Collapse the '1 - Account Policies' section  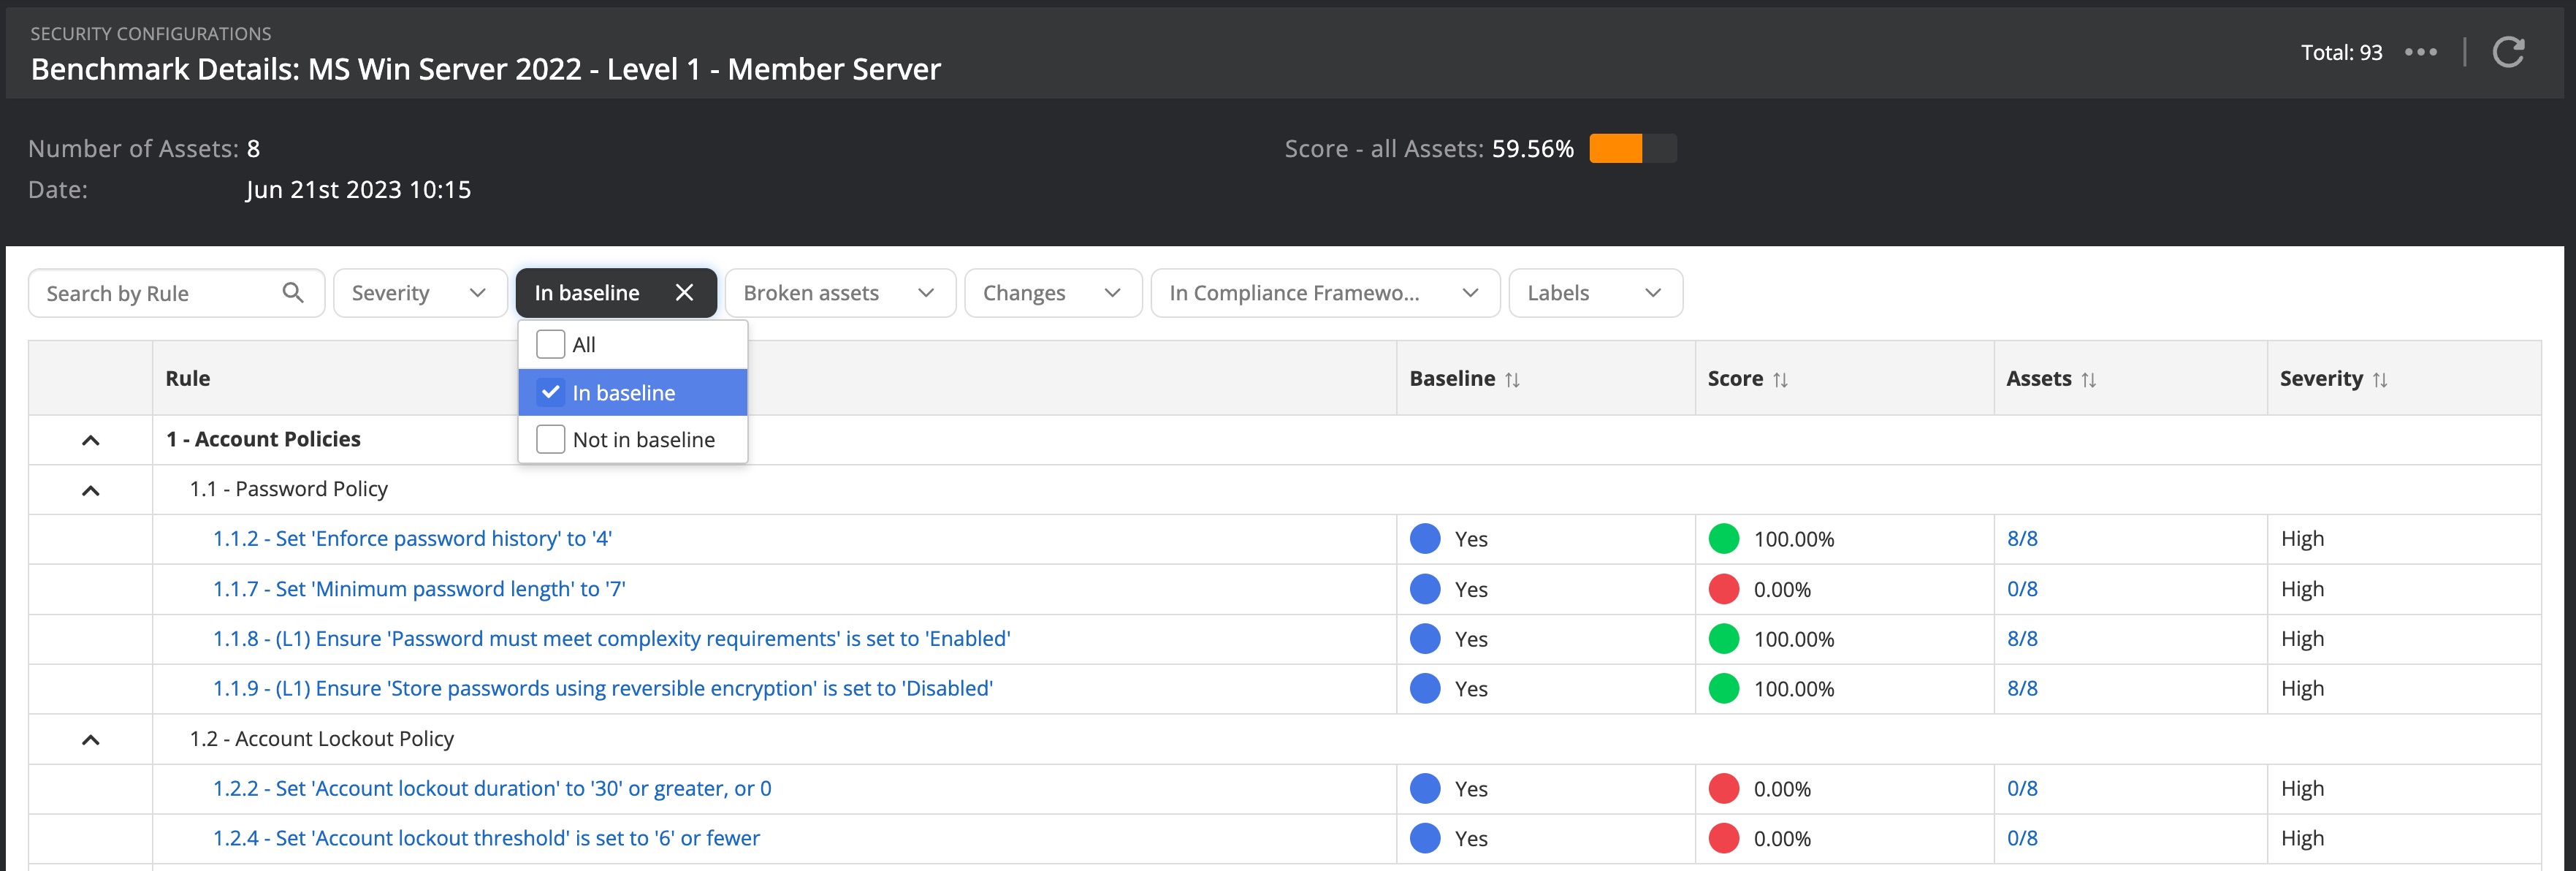[x=92, y=439]
